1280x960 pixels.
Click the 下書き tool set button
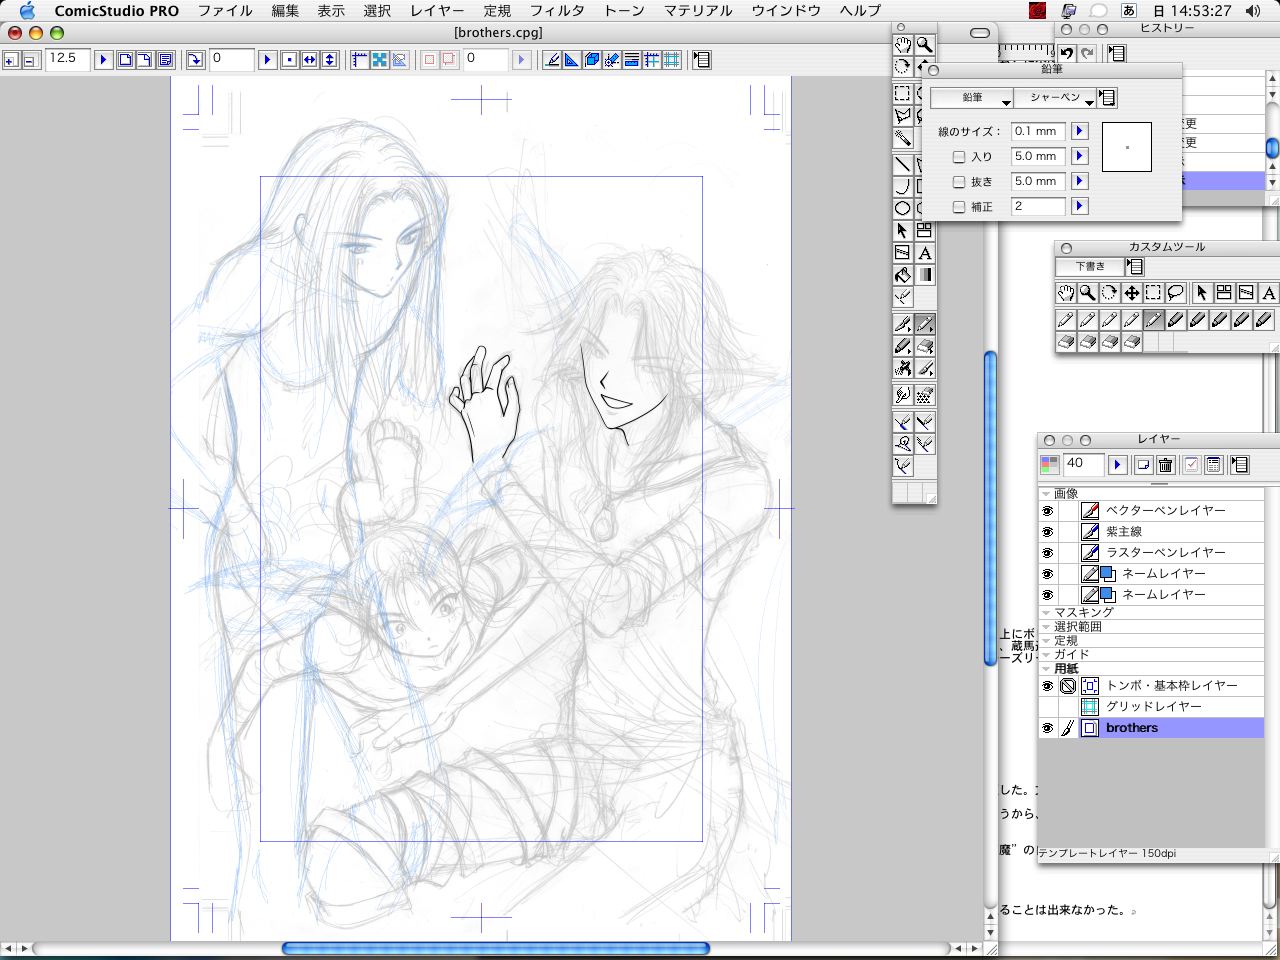[x=1090, y=266]
